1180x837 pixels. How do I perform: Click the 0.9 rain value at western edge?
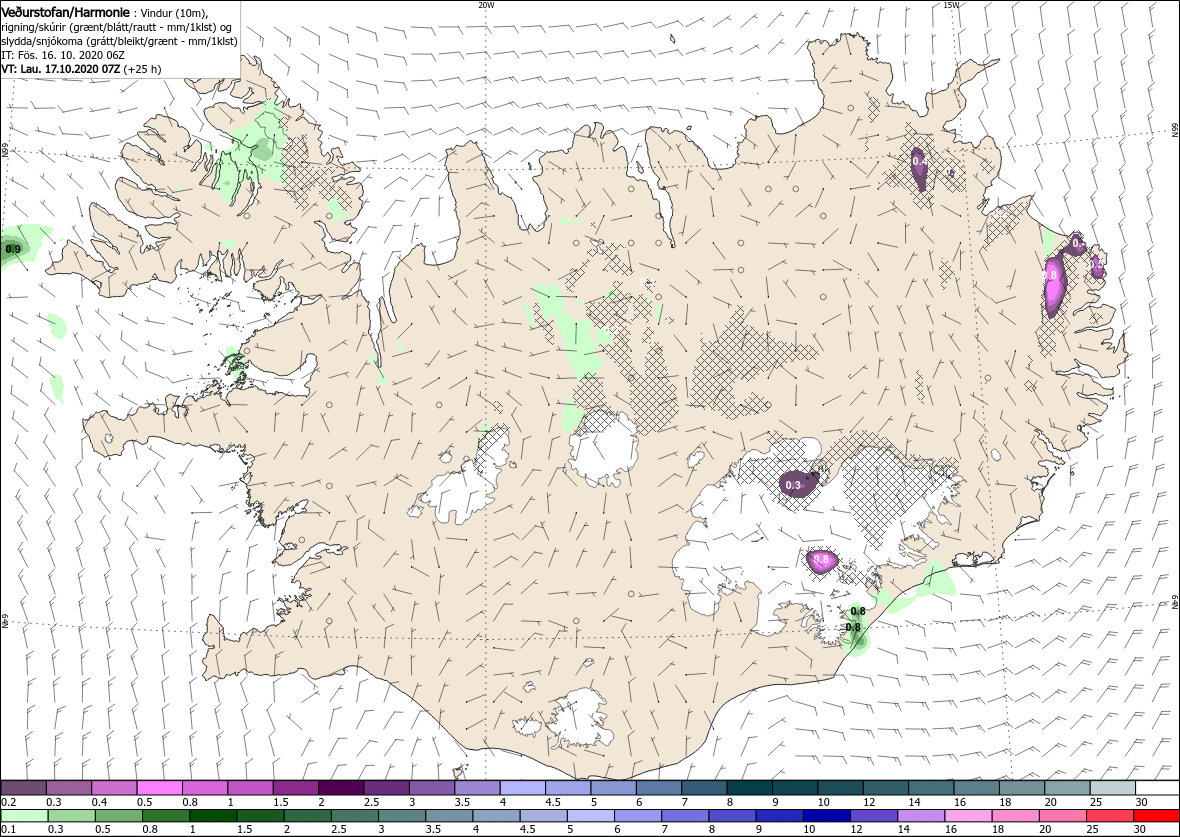13,249
